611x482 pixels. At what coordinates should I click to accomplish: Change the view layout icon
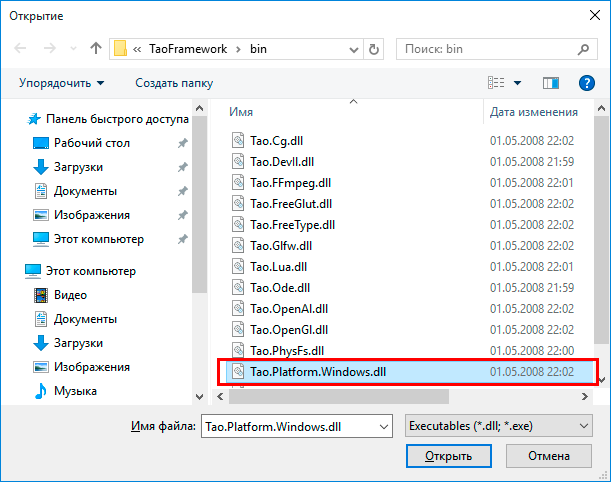point(496,83)
